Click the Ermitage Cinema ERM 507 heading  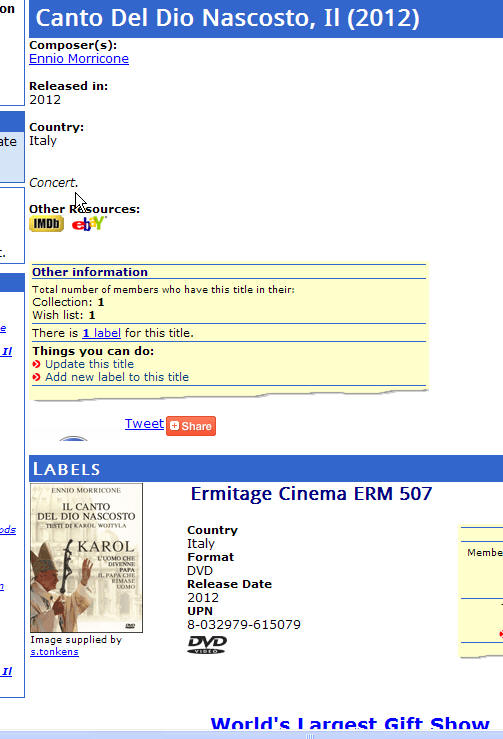(311, 494)
